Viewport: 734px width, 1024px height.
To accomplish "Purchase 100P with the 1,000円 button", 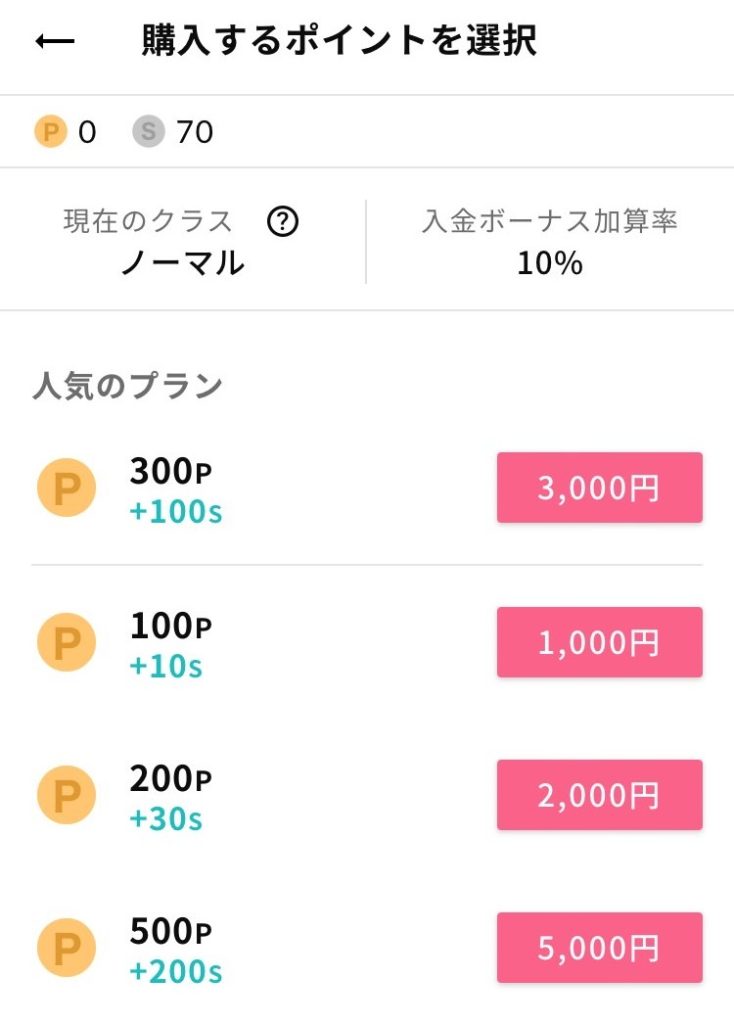I will [599, 642].
